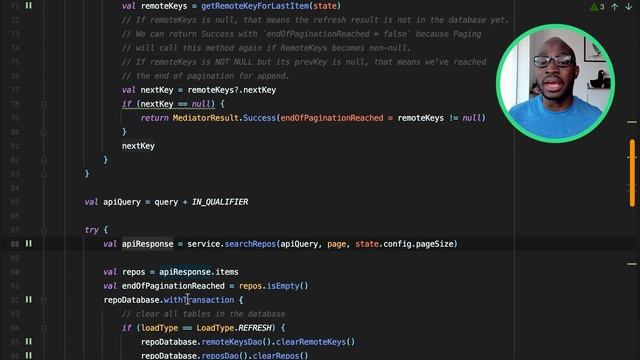Click suspend-call gutter icon on withTransaction line
Viewport: 640px width, 360px height.
(x=29, y=300)
